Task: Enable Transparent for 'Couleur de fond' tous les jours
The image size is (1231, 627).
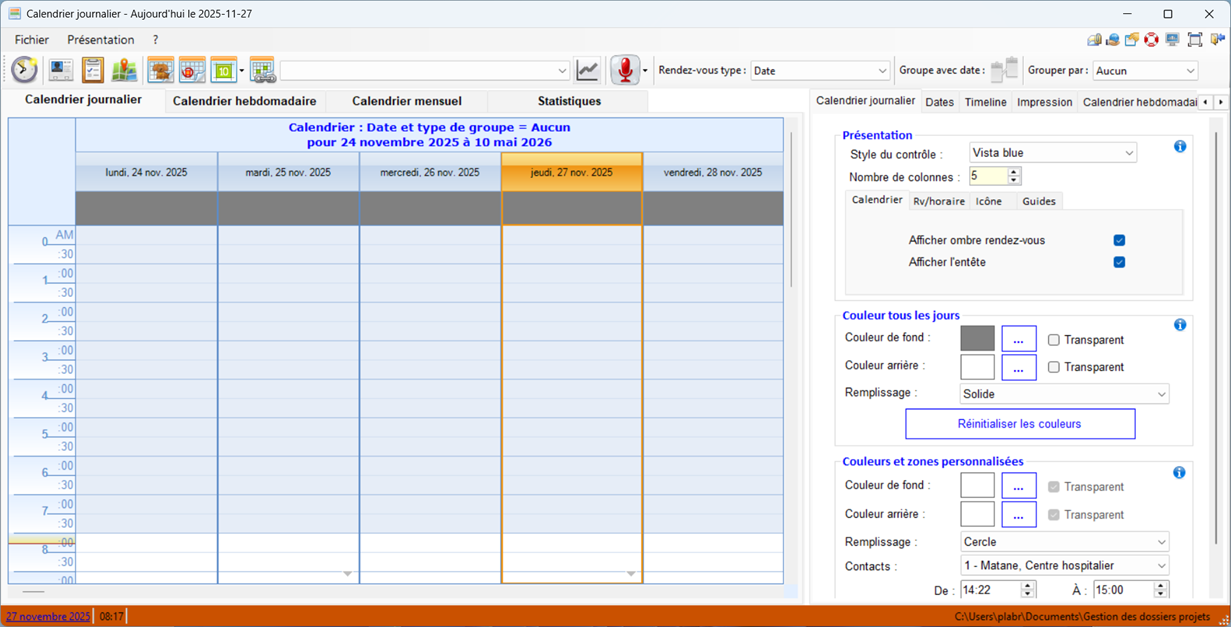Action: [x=1054, y=340]
